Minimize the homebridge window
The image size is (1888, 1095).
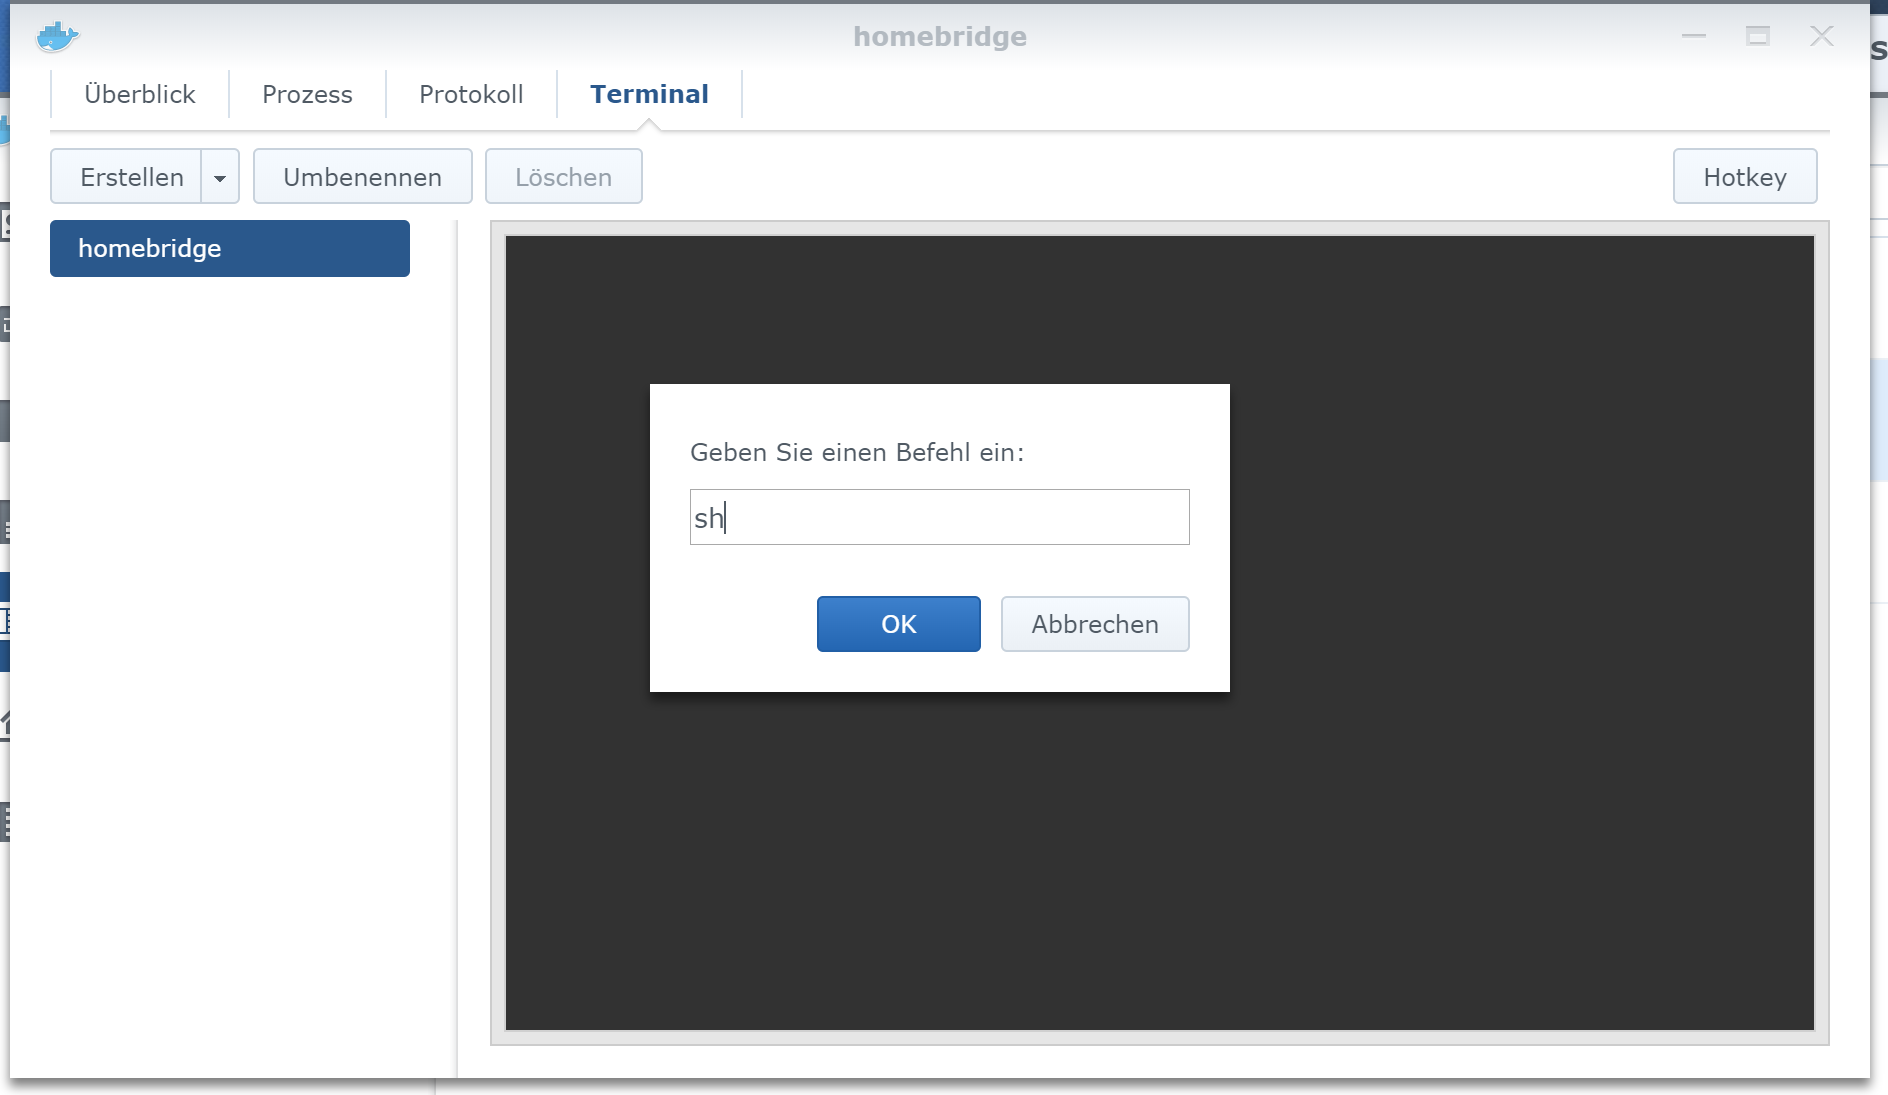click(1693, 36)
